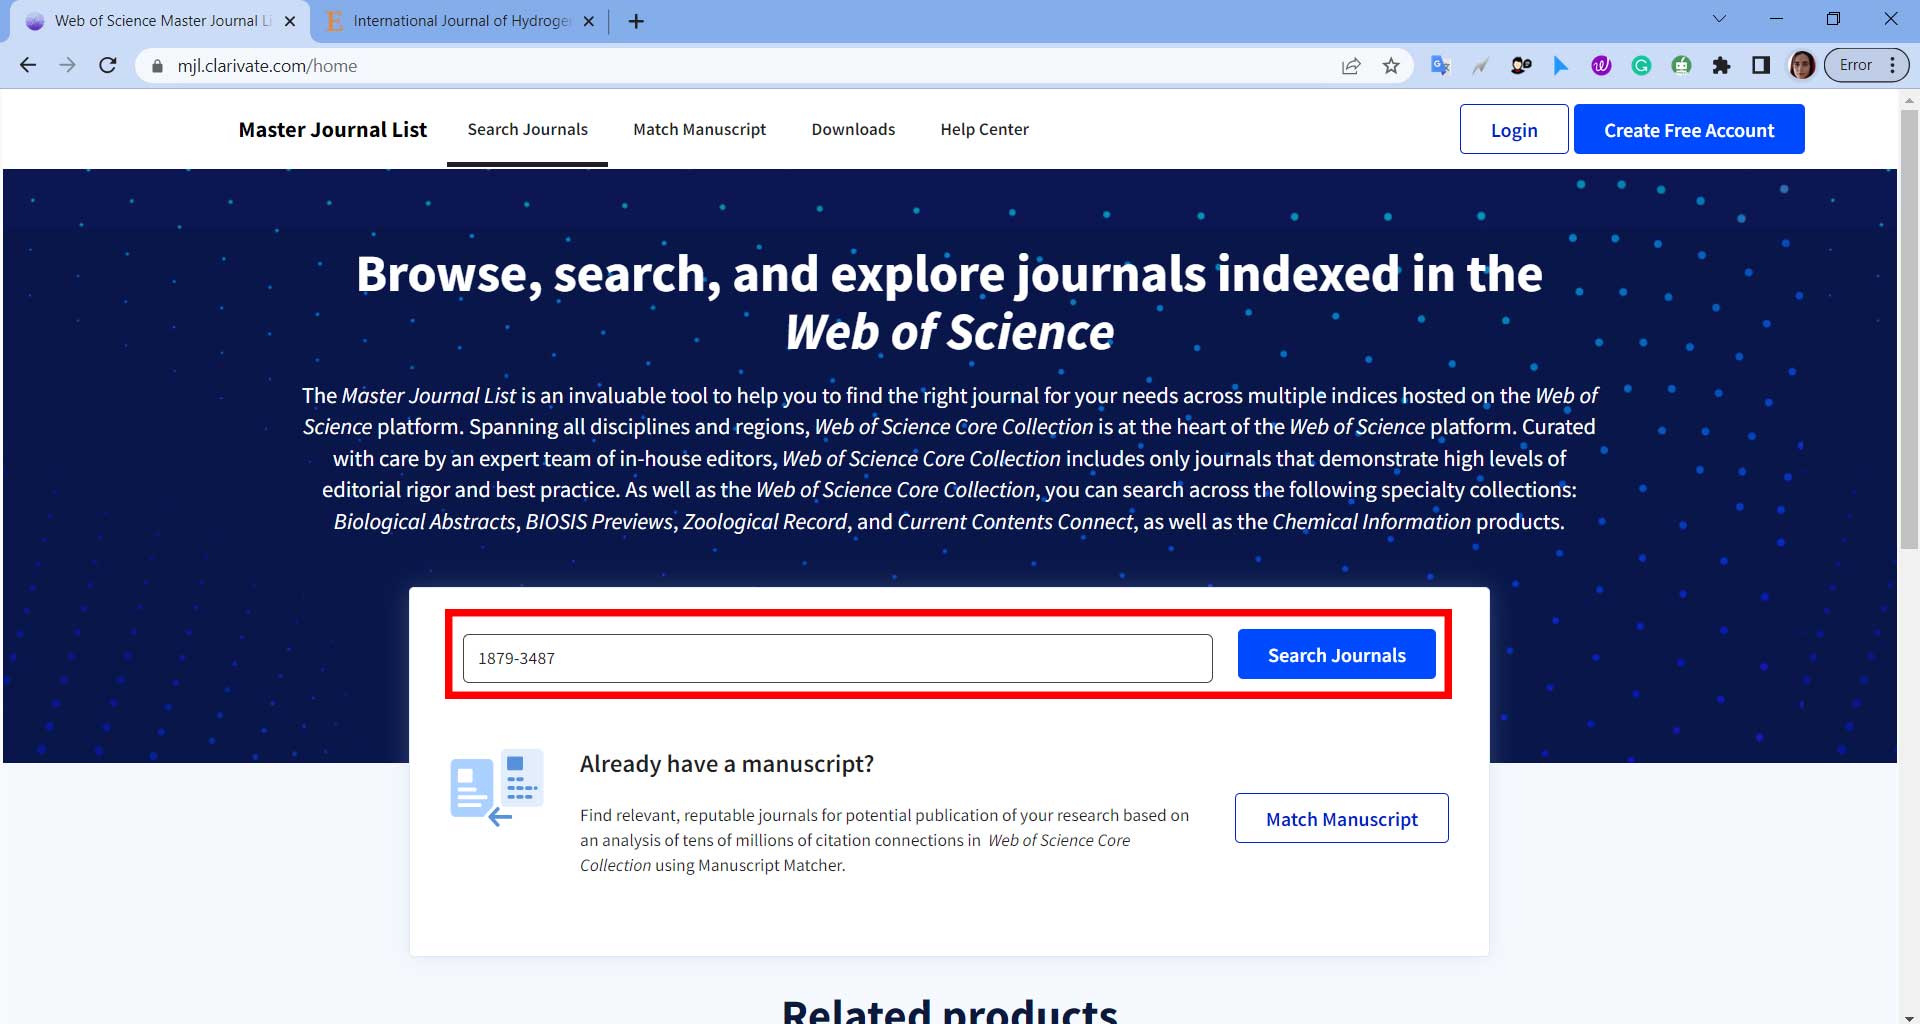Open the blue arrow extension icon
Screen dimensions: 1920x1024
pyautogui.click(x=1560, y=66)
